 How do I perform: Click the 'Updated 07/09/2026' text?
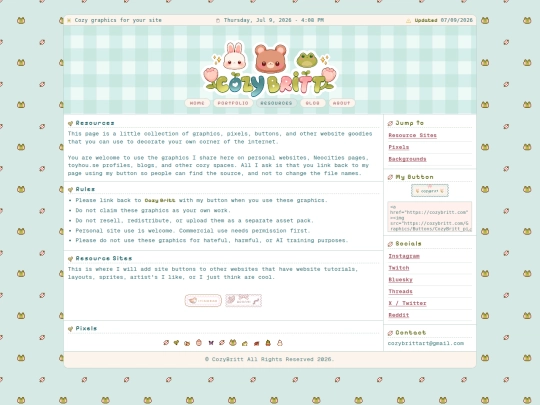[x=444, y=20]
